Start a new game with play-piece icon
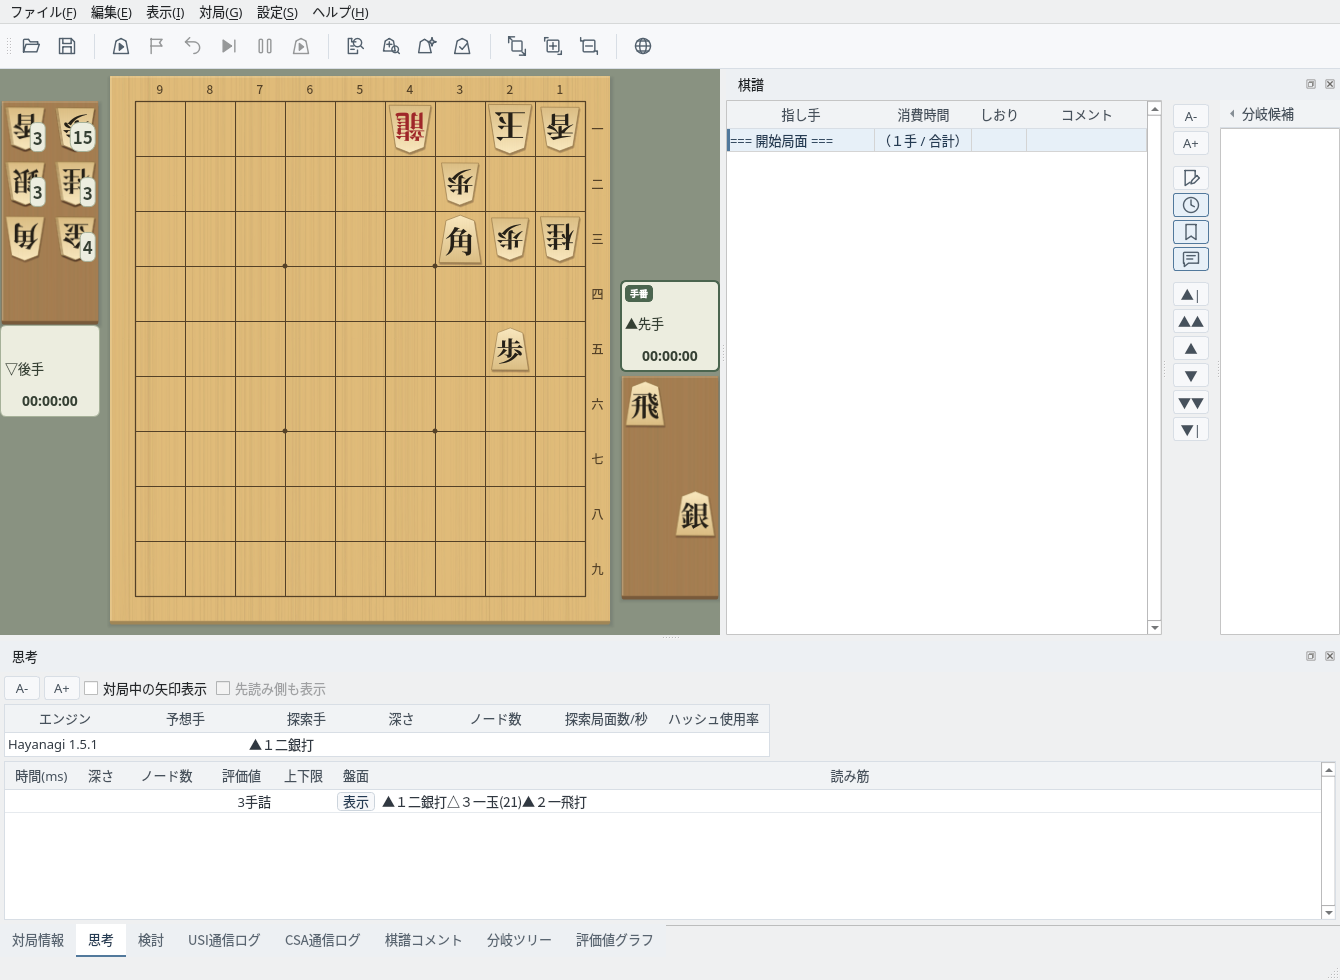This screenshot has height=980, width=1340. 121,46
